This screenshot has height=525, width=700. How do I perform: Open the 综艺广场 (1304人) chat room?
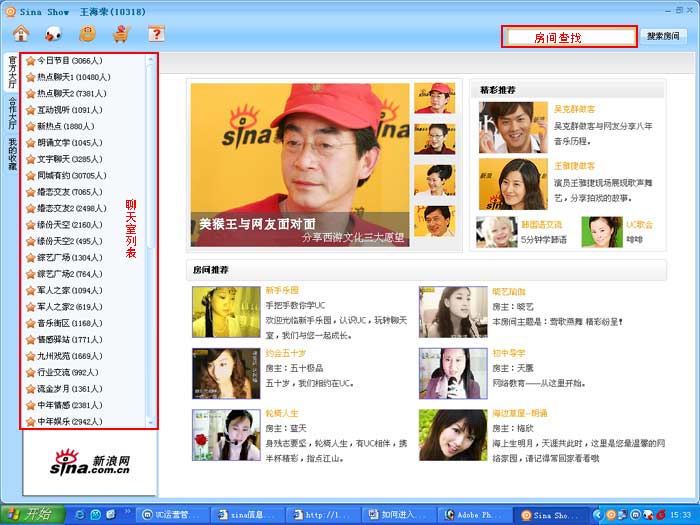point(70,258)
